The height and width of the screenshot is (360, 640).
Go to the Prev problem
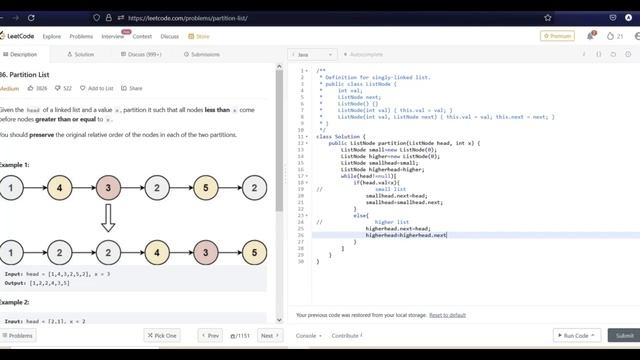[x=210, y=336]
